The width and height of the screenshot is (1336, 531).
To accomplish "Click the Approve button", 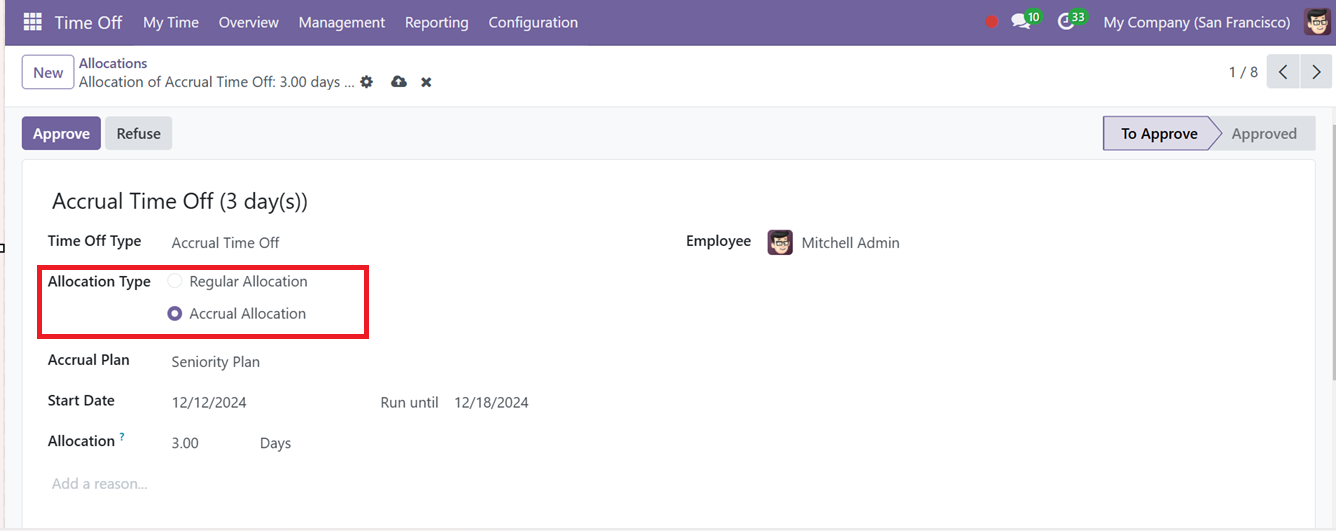I will tap(61, 133).
